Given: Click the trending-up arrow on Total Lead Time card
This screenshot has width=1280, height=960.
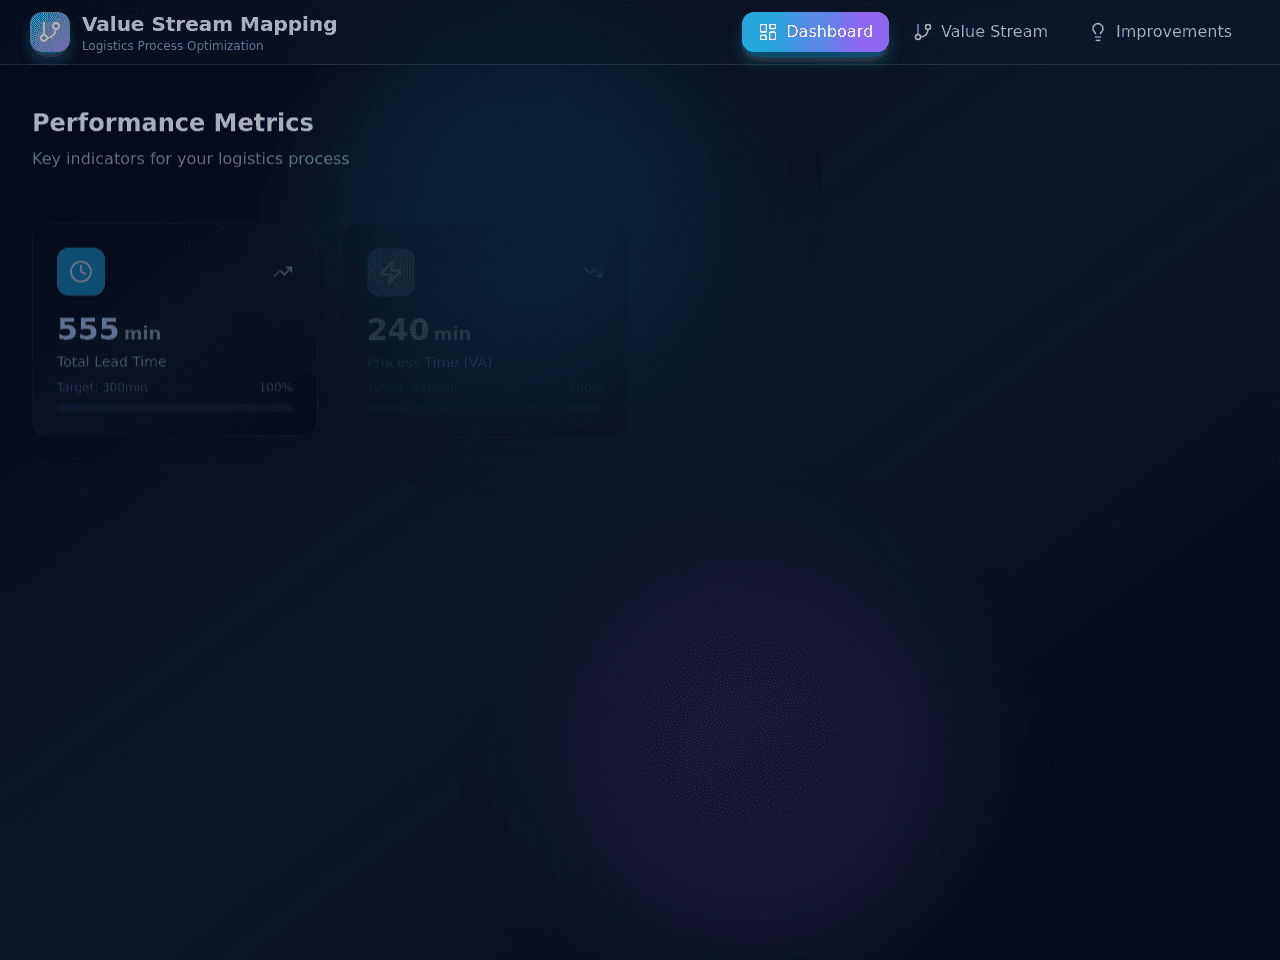Looking at the screenshot, I should tap(283, 271).
